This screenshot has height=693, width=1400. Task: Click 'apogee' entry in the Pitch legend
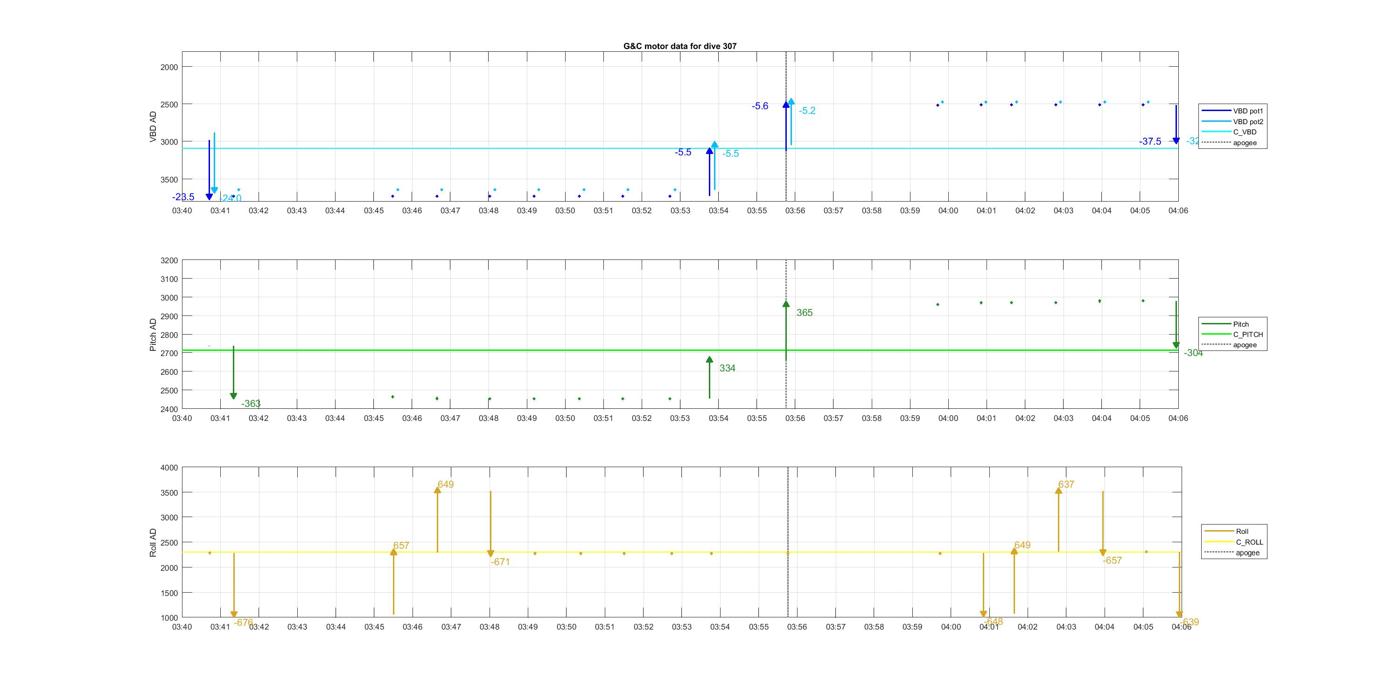(x=1229, y=345)
